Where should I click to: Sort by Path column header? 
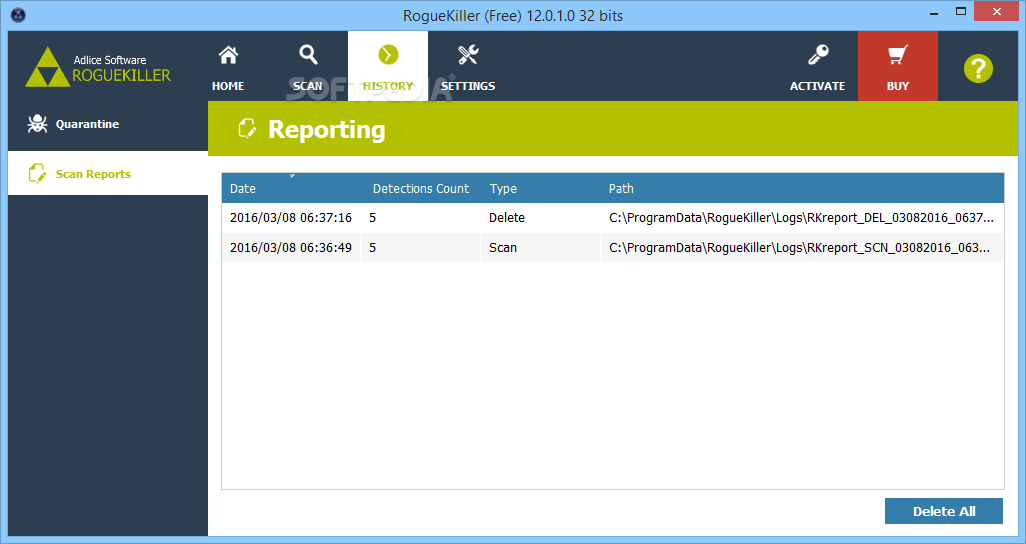pyautogui.click(x=802, y=189)
